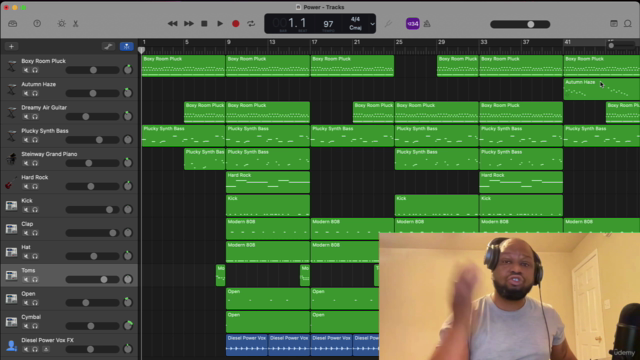This screenshot has height=360, width=640.
Task: Adjust Kick track pan knob
Action: tap(128, 209)
